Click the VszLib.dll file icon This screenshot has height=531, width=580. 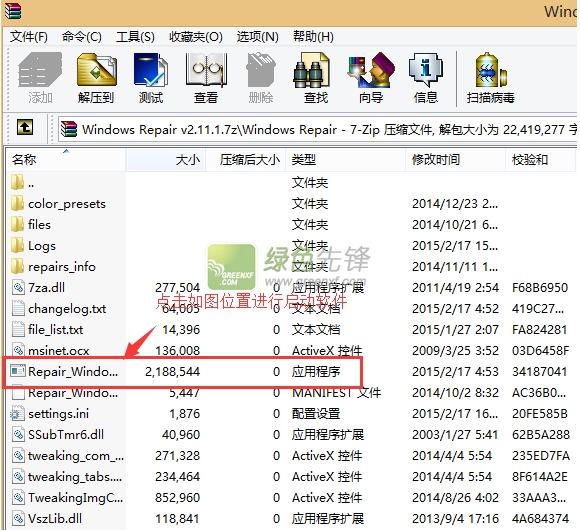pos(18,518)
